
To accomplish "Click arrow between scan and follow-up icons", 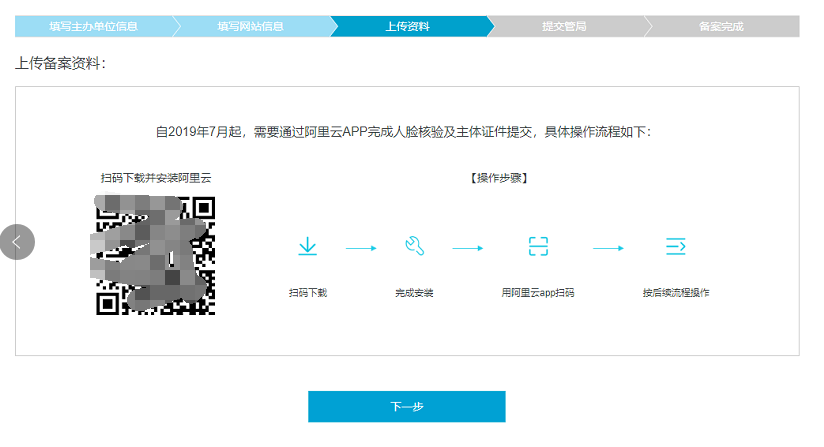I will (x=608, y=247).
